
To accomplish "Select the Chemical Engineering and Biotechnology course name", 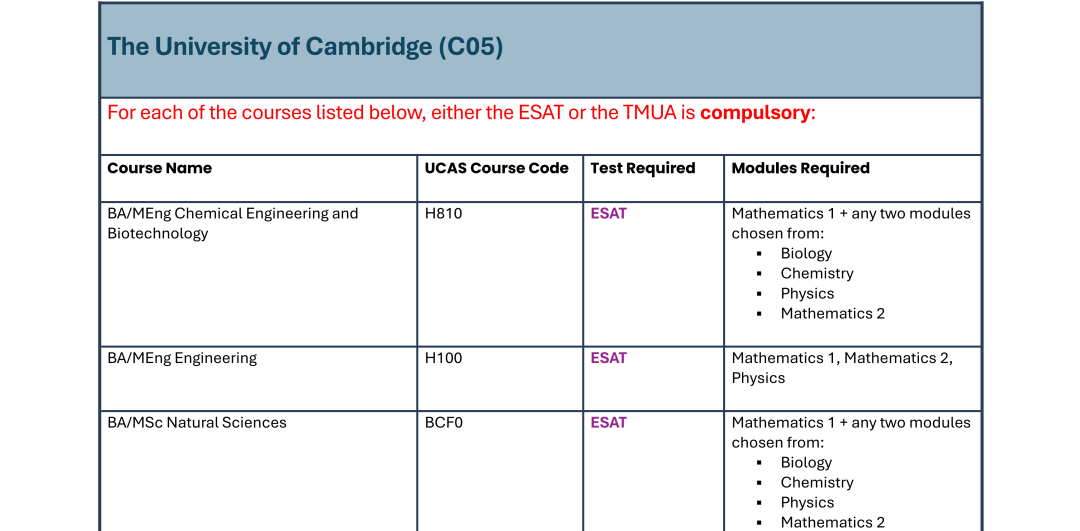I will pos(232,223).
